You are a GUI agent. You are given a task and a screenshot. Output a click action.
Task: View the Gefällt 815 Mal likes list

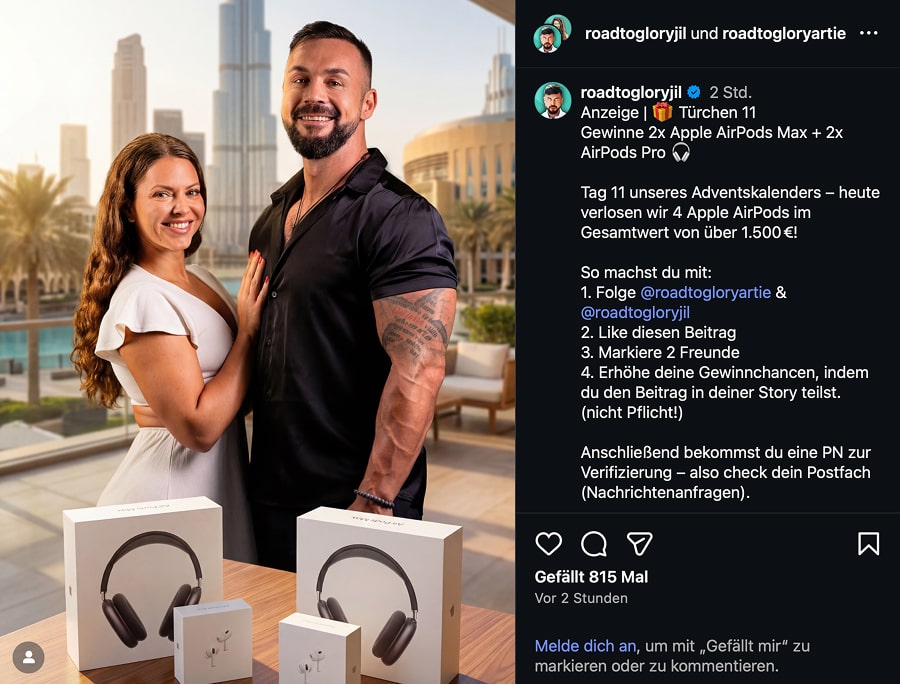tap(591, 577)
